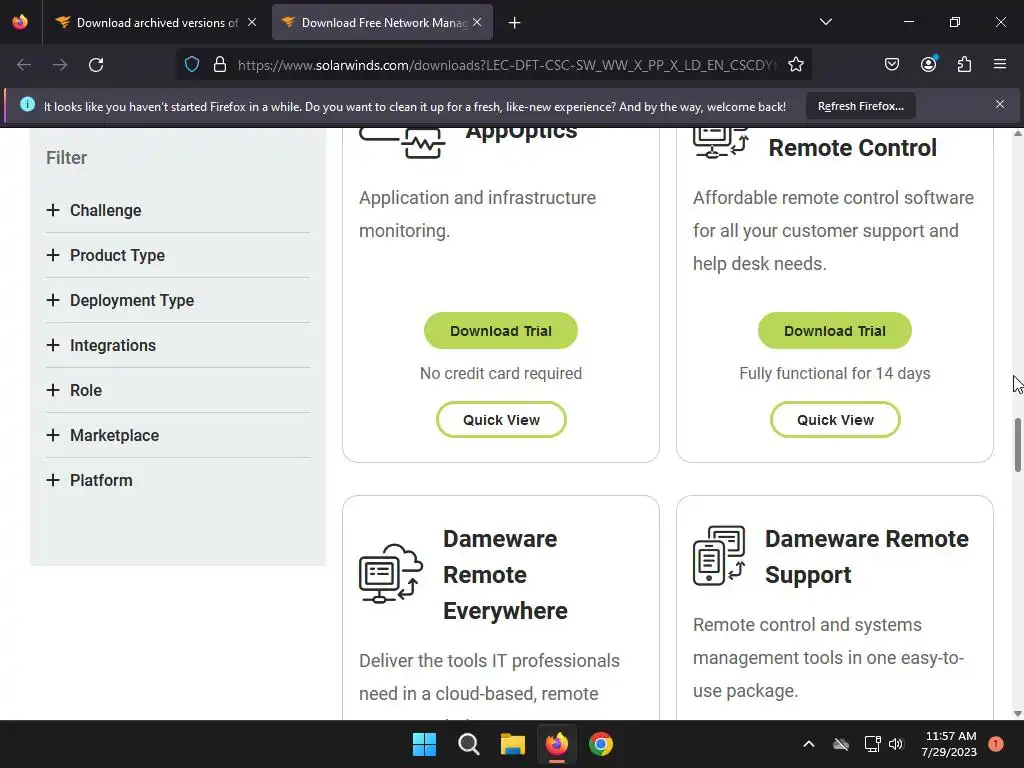
Task: Open a new tab with plus button
Action: click(x=514, y=23)
